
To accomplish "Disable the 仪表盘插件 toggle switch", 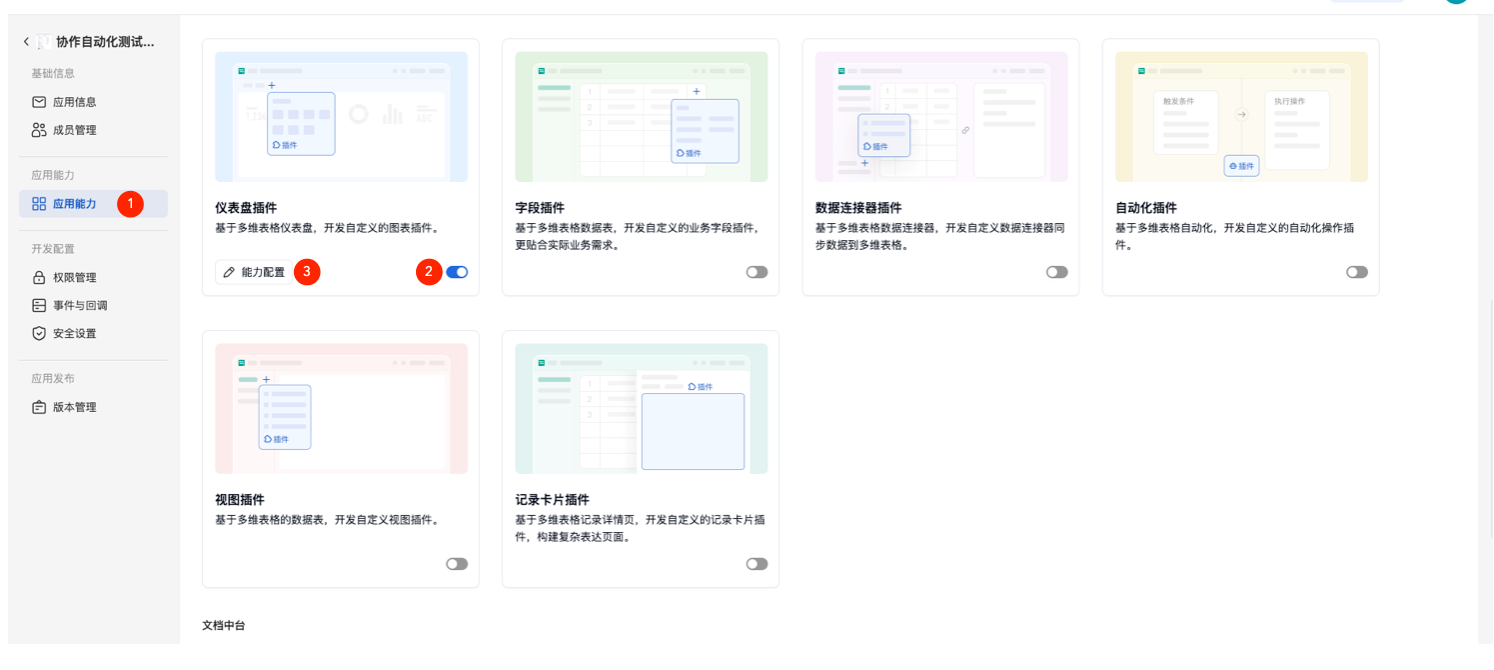I will [457, 272].
